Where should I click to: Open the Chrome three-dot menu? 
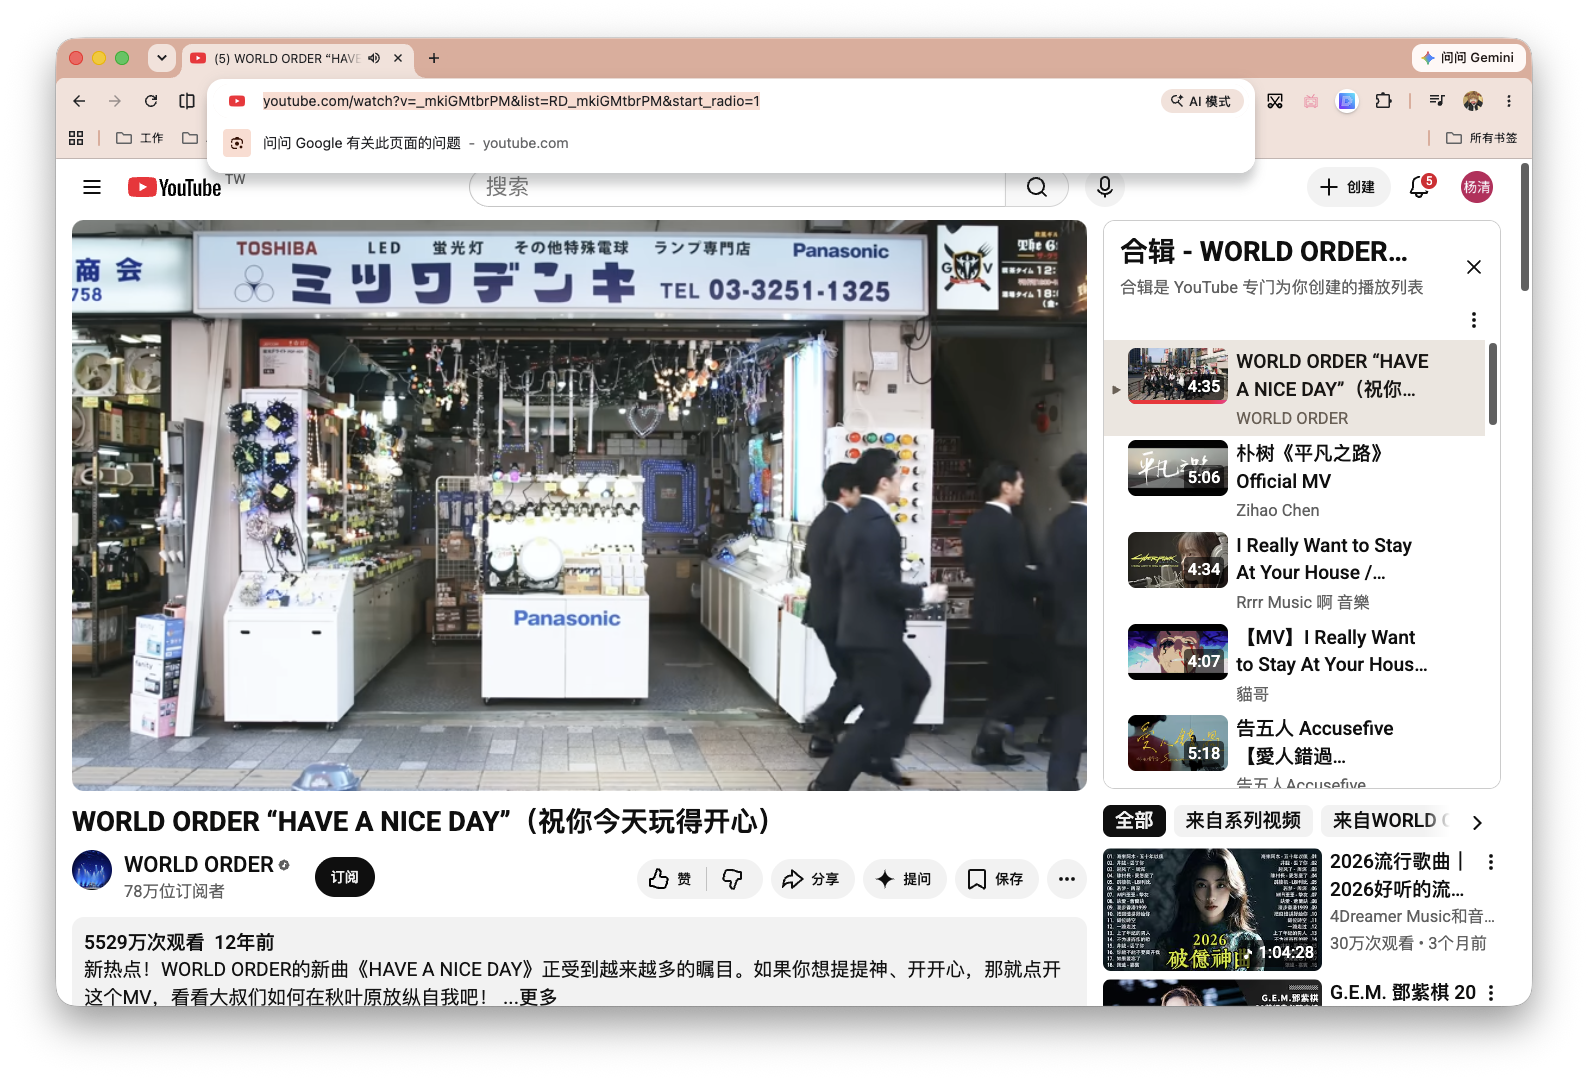tap(1509, 101)
